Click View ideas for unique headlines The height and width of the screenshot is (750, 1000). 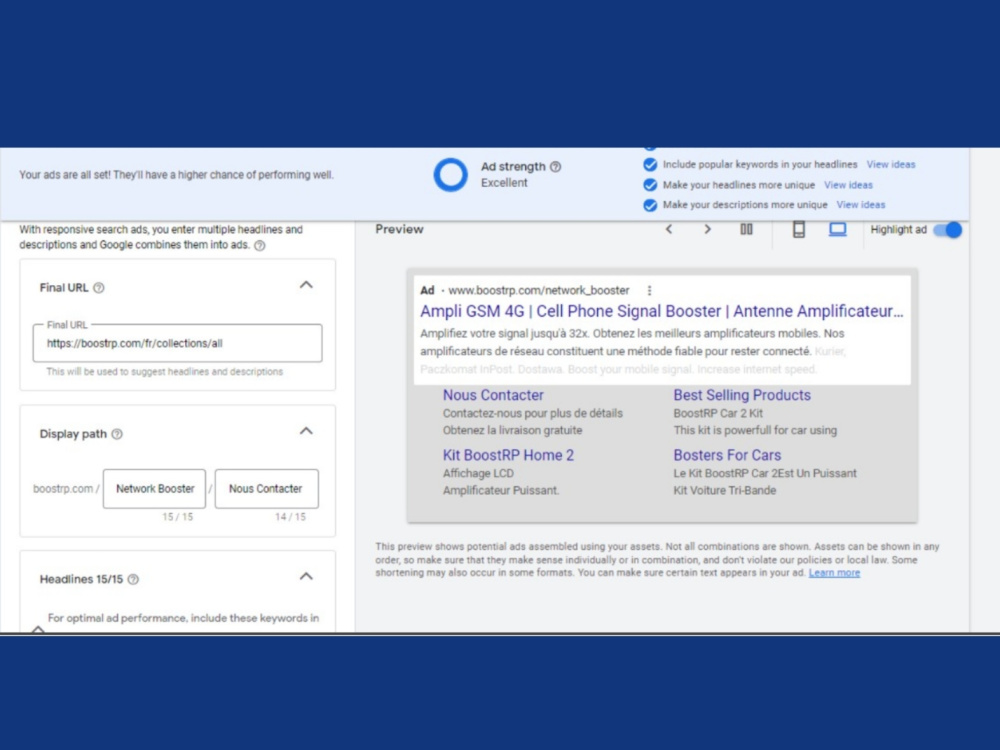click(848, 185)
